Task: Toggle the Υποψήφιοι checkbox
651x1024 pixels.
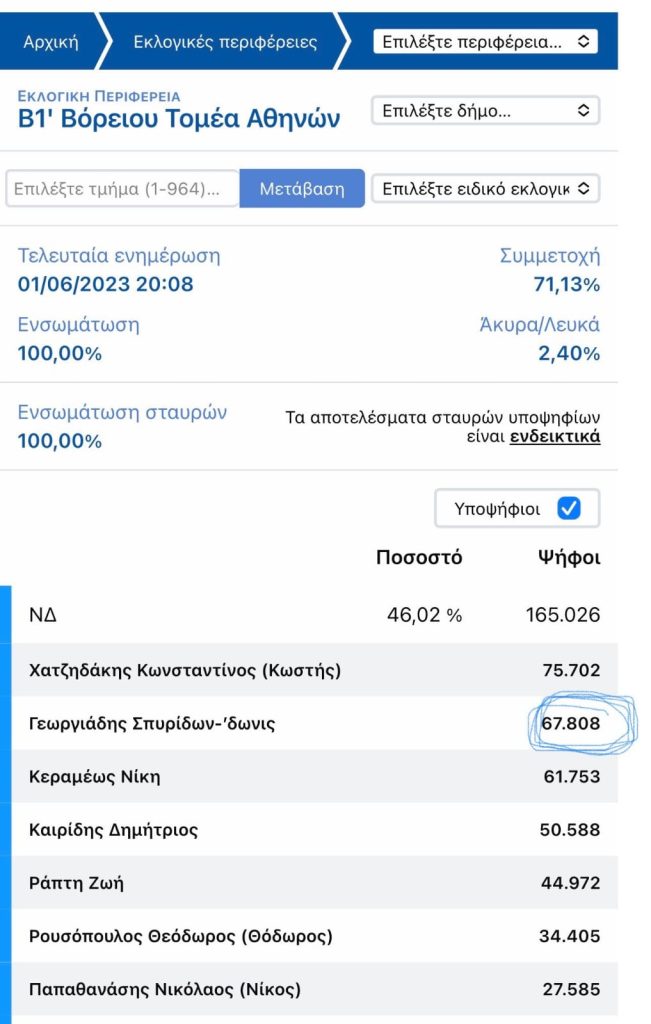Action: click(568, 509)
